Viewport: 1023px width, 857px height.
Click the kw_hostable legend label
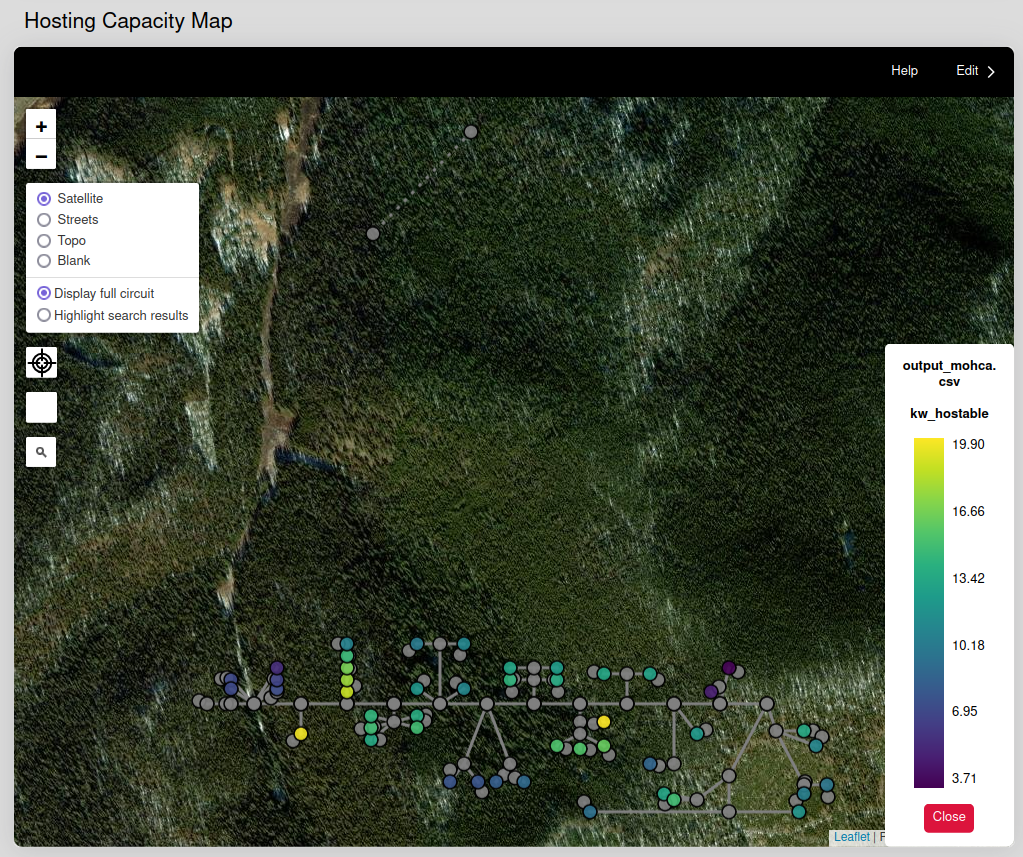pyautogui.click(x=949, y=413)
